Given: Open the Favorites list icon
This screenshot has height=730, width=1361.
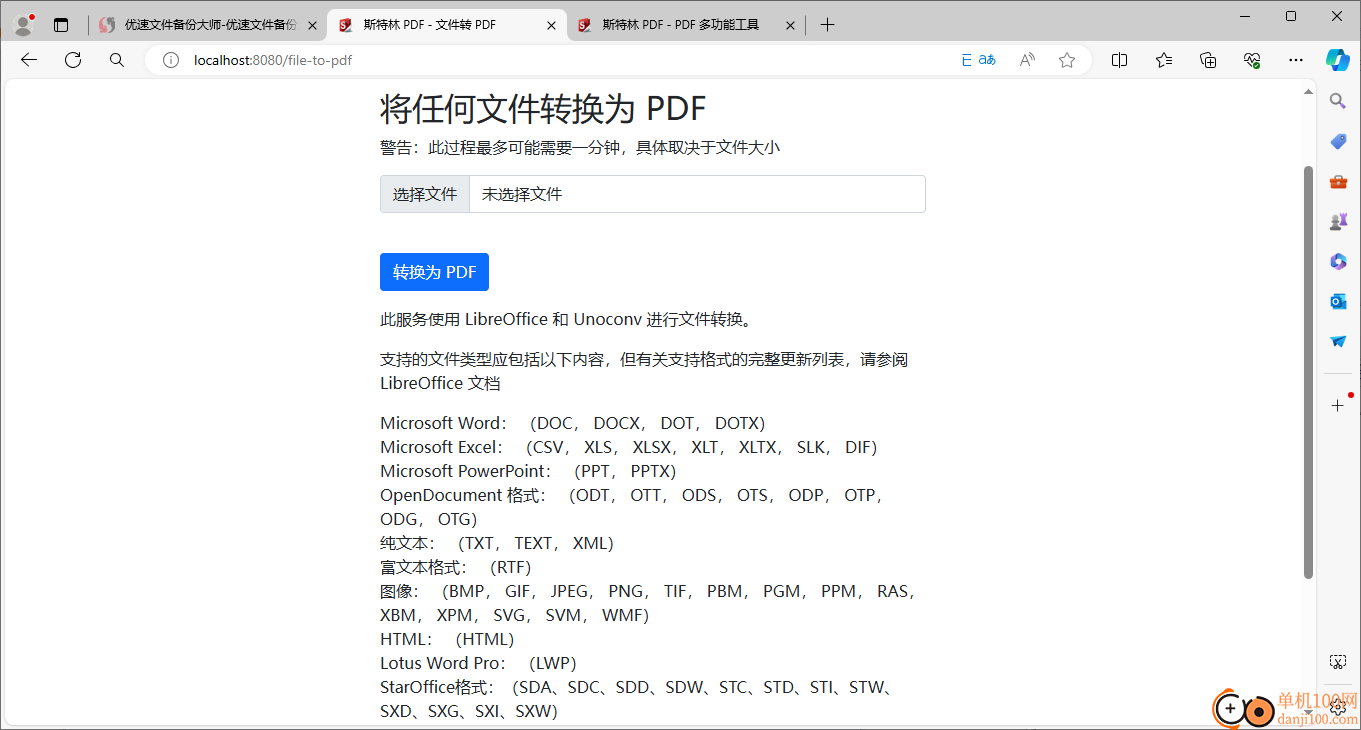Looking at the screenshot, I should coord(1164,60).
